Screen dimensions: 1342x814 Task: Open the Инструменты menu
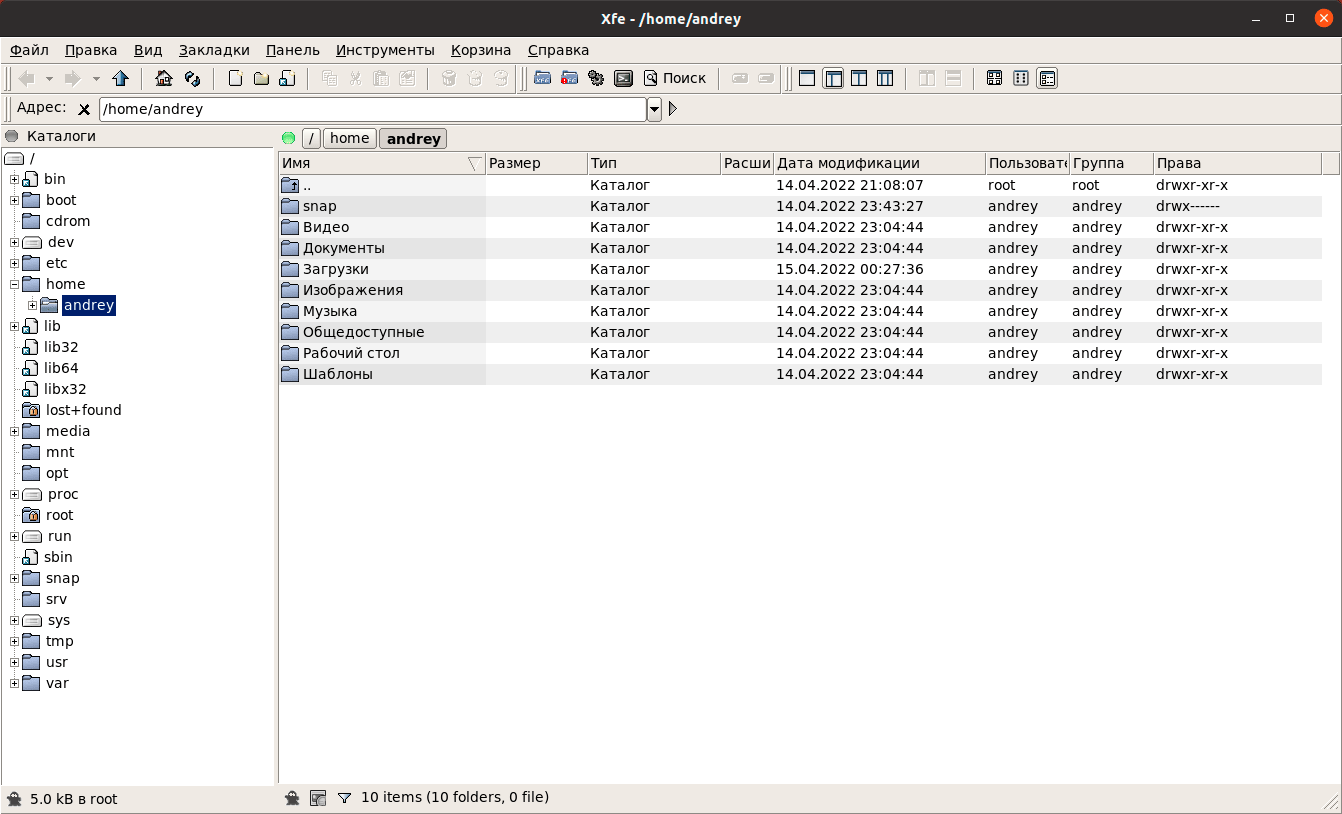[385, 50]
